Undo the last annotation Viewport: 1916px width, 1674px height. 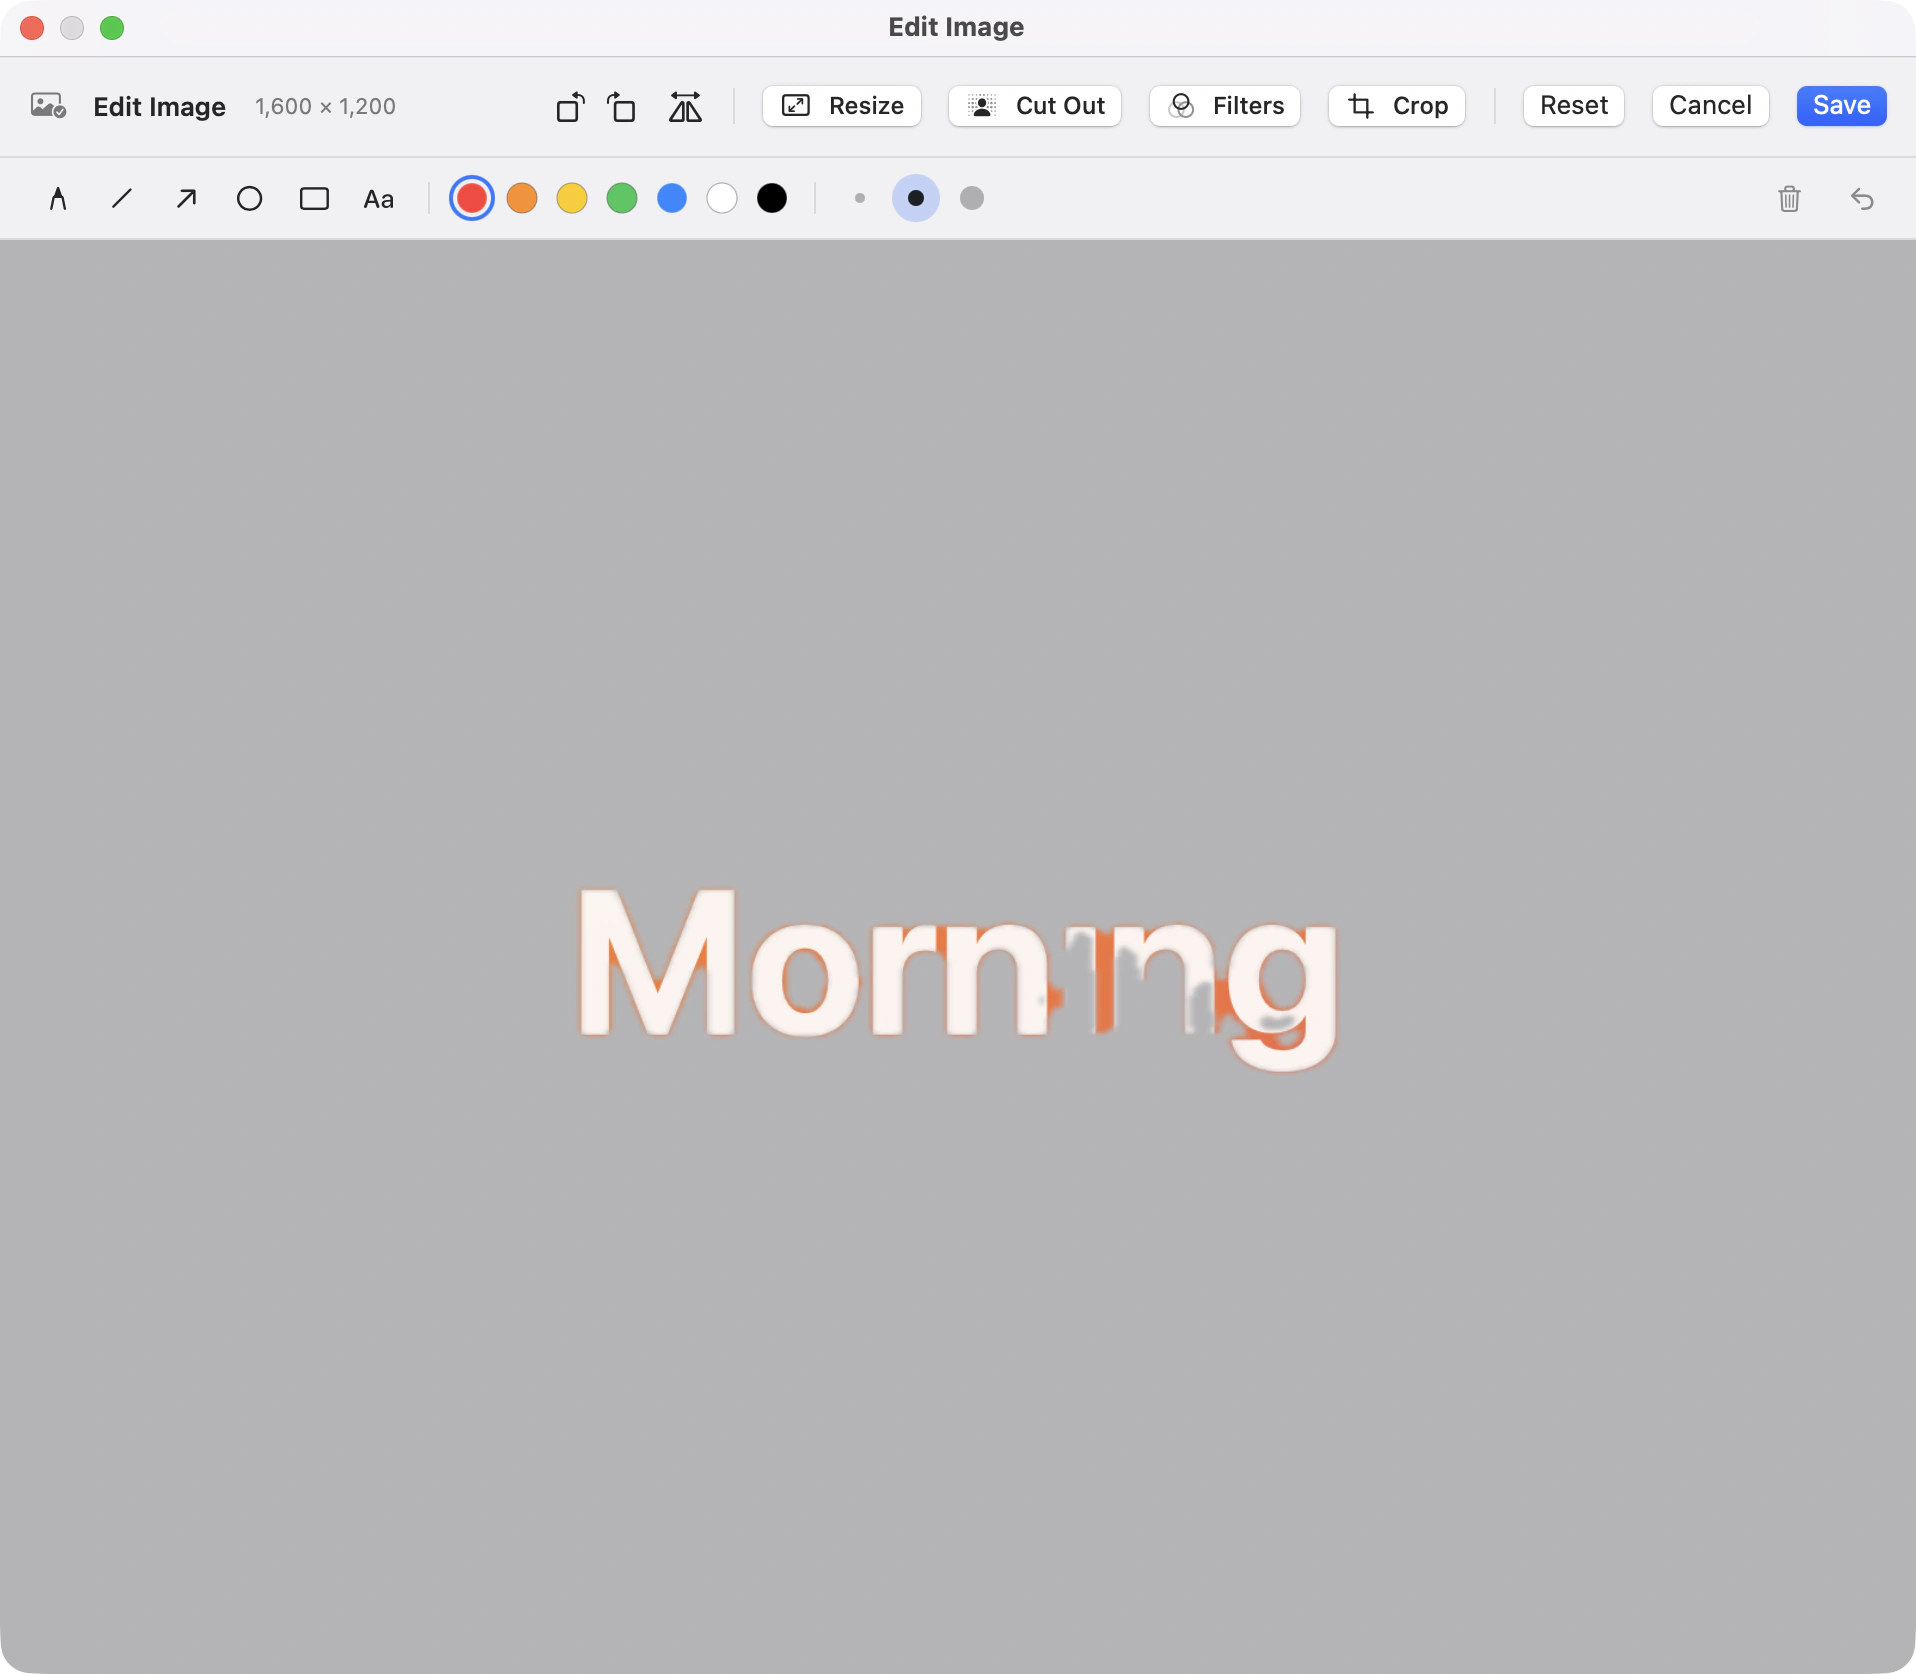click(x=1861, y=199)
